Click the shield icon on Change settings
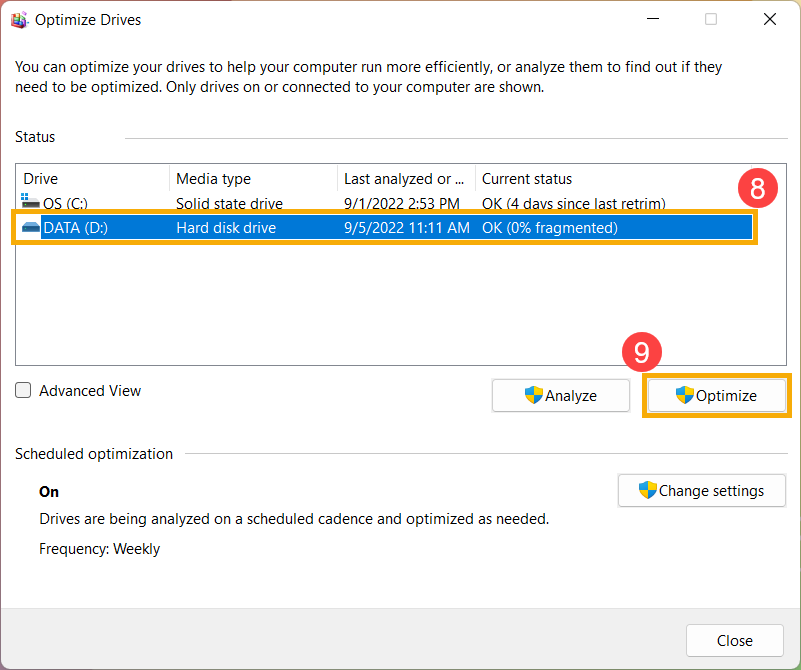 point(647,490)
